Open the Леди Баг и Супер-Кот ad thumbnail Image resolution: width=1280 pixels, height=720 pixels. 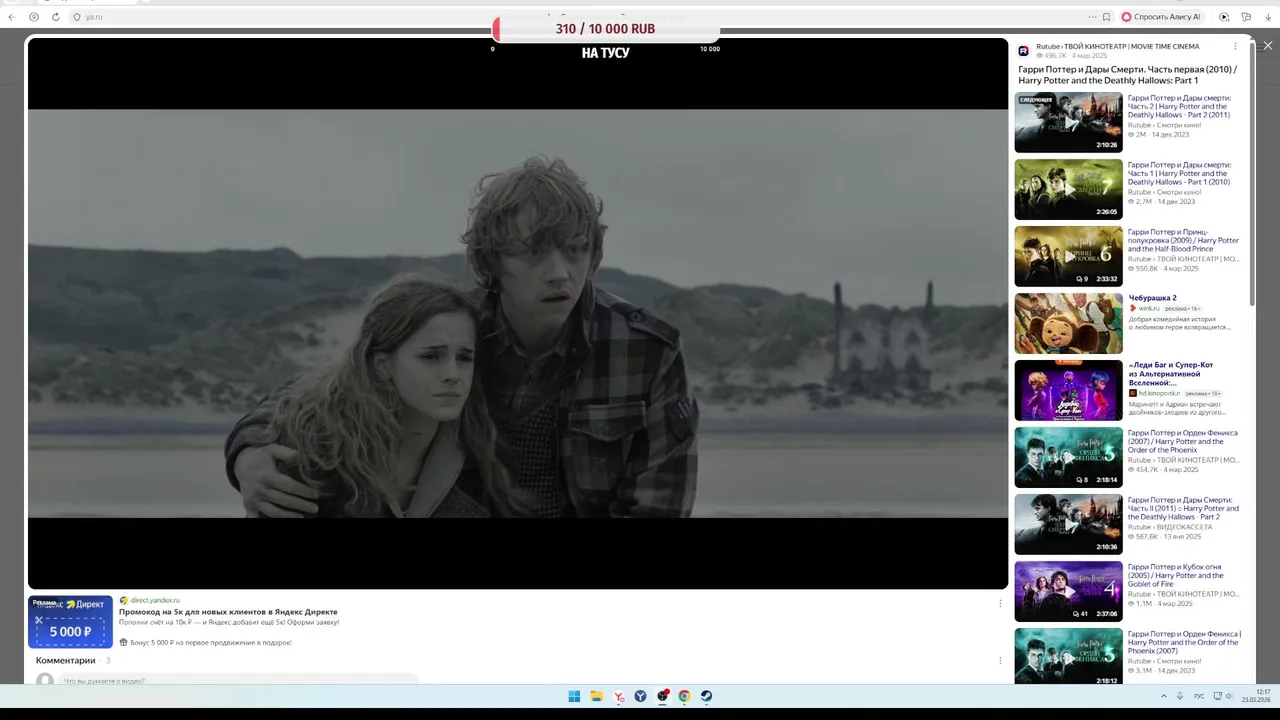click(x=1068, y=390)
